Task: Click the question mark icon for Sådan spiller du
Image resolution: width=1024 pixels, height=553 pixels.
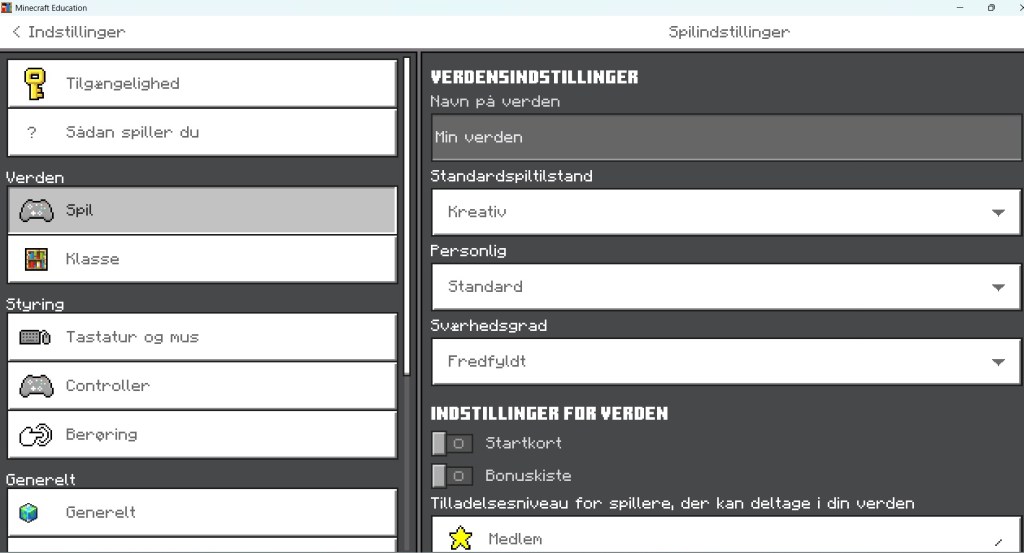Action: pyautogui.click(x=32, y=133)
